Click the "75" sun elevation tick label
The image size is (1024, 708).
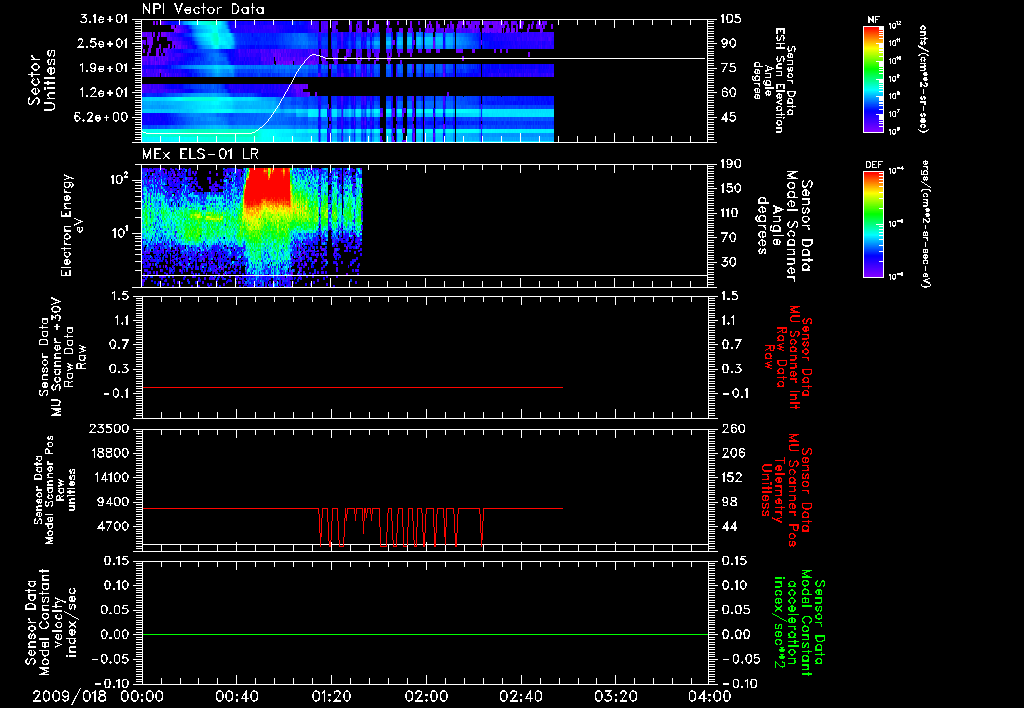click(728, 68)
